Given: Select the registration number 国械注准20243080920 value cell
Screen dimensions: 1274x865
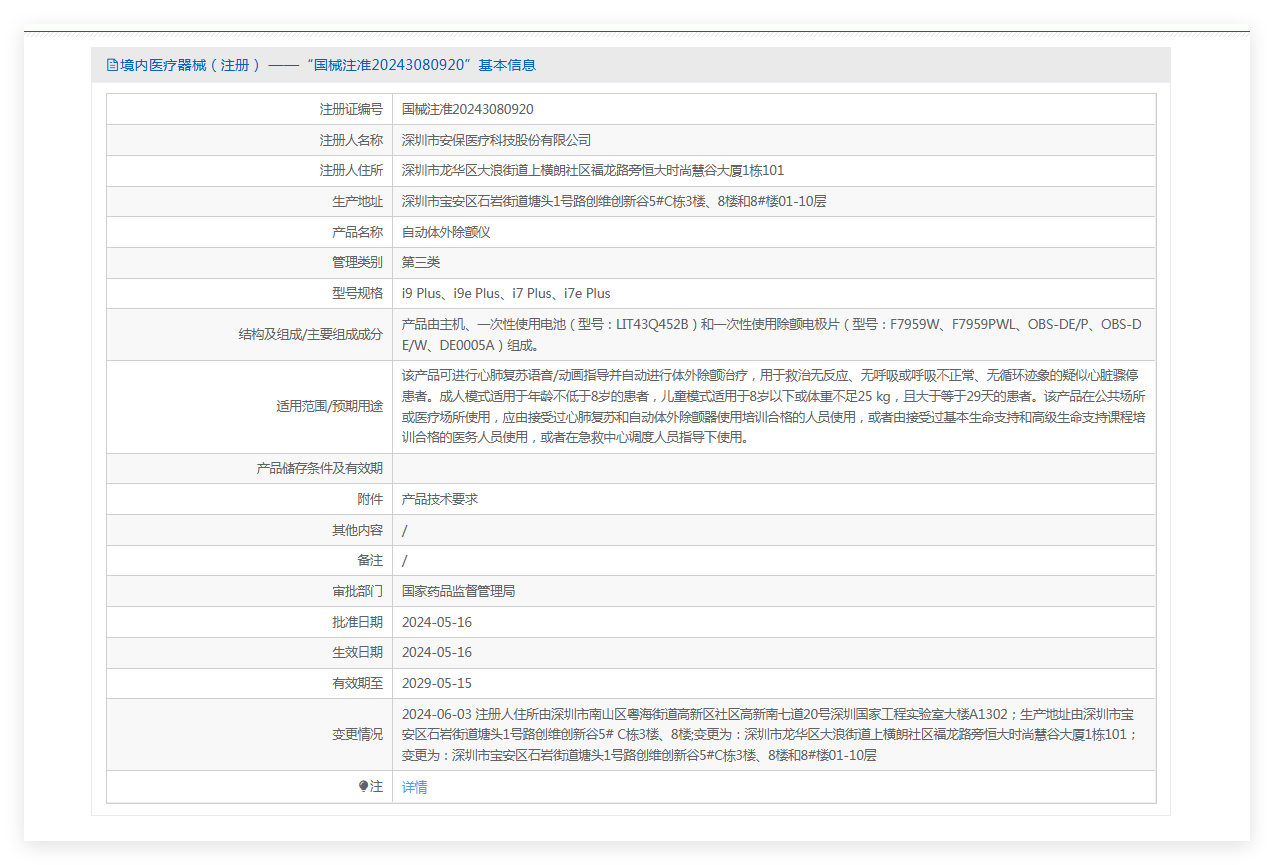Looking at the screenshot, I should (467, 109).
